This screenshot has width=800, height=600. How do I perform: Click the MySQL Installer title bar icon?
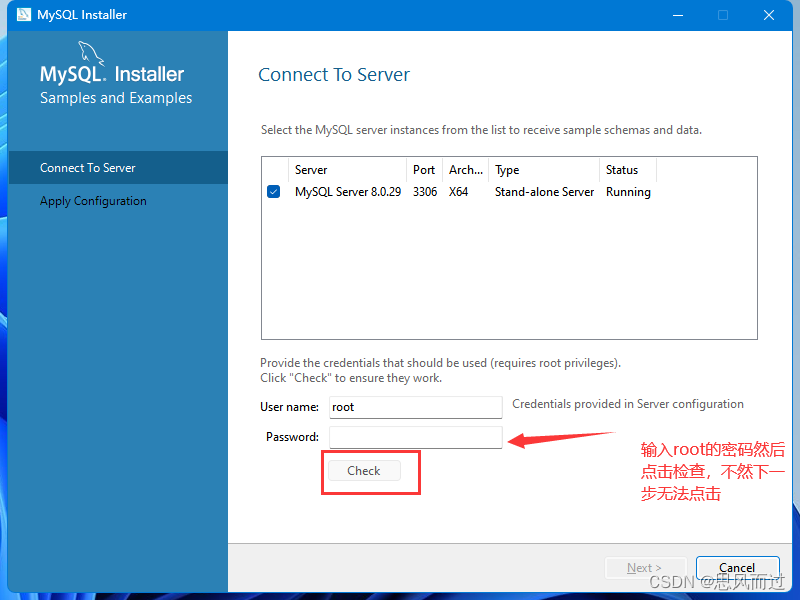click(23, 15)
